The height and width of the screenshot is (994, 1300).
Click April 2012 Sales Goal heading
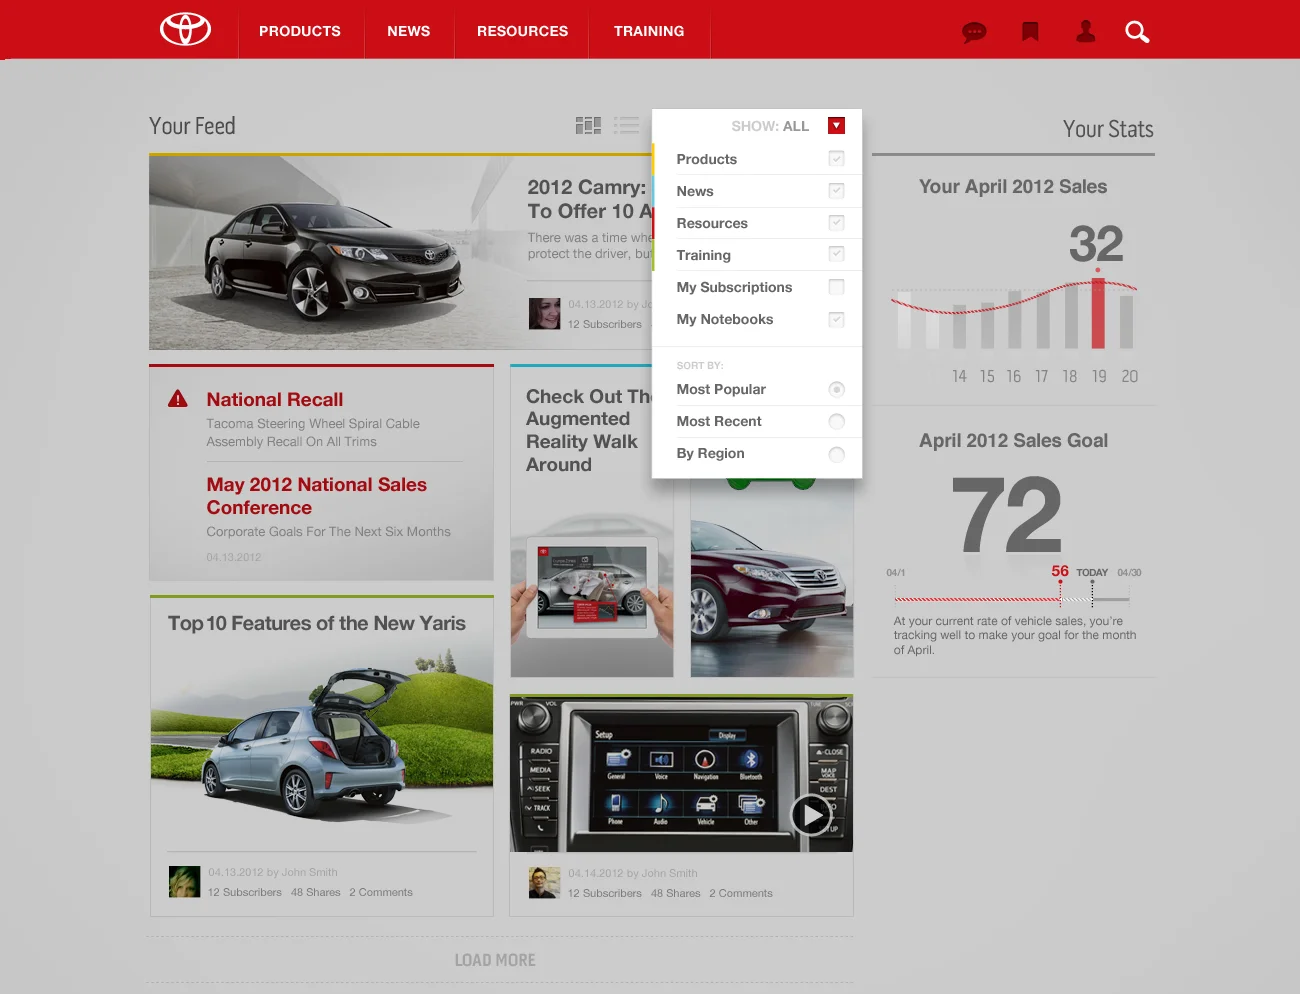(x=1013, y=441)
